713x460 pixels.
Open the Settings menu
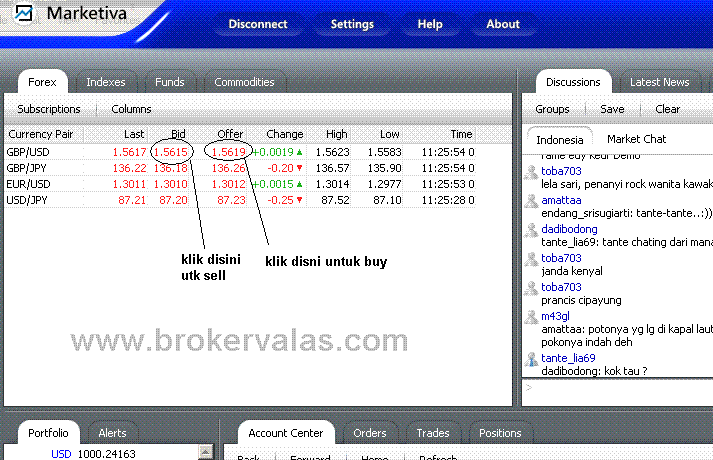tap(352, 24)
